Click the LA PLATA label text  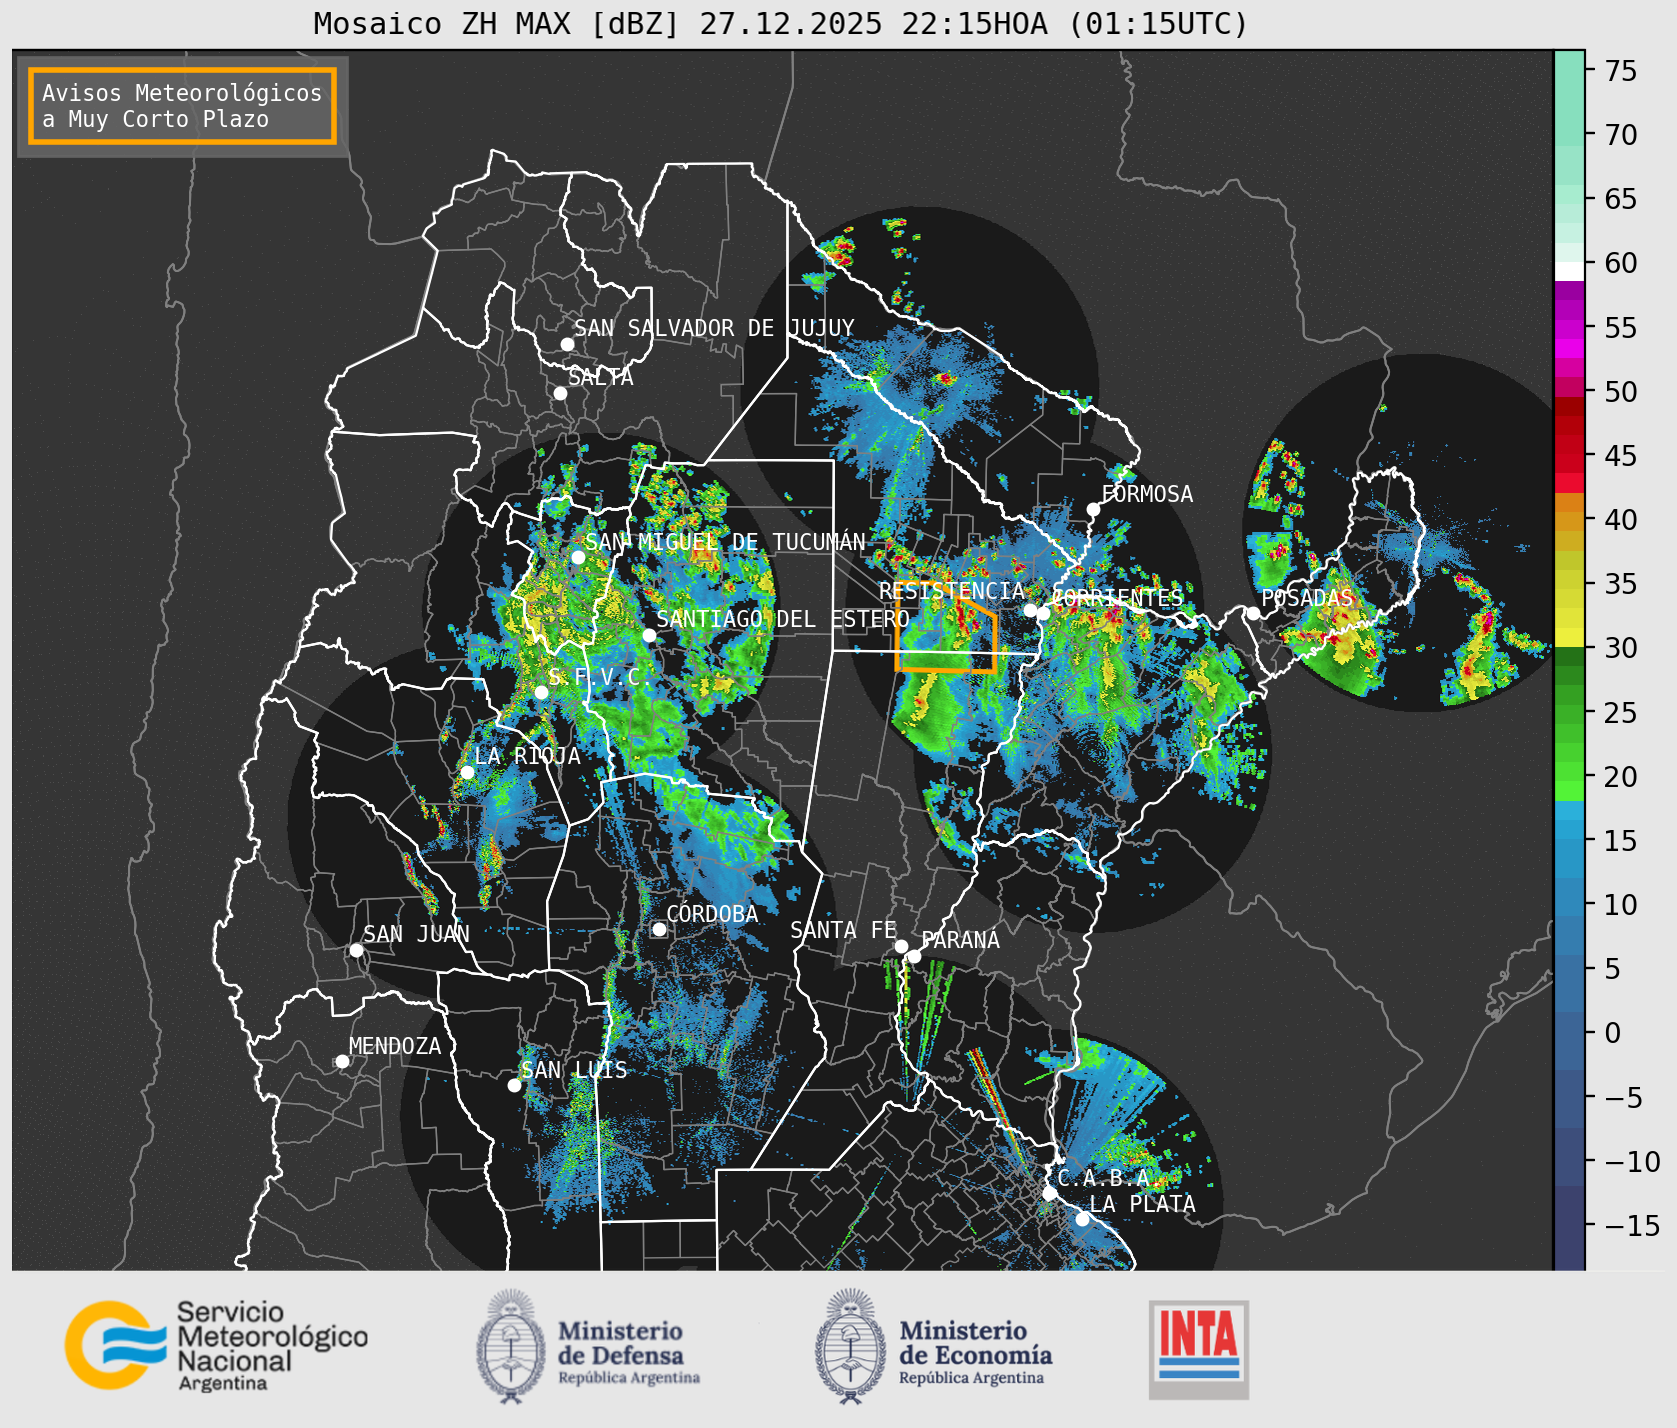click(x=1142, y=1204)
